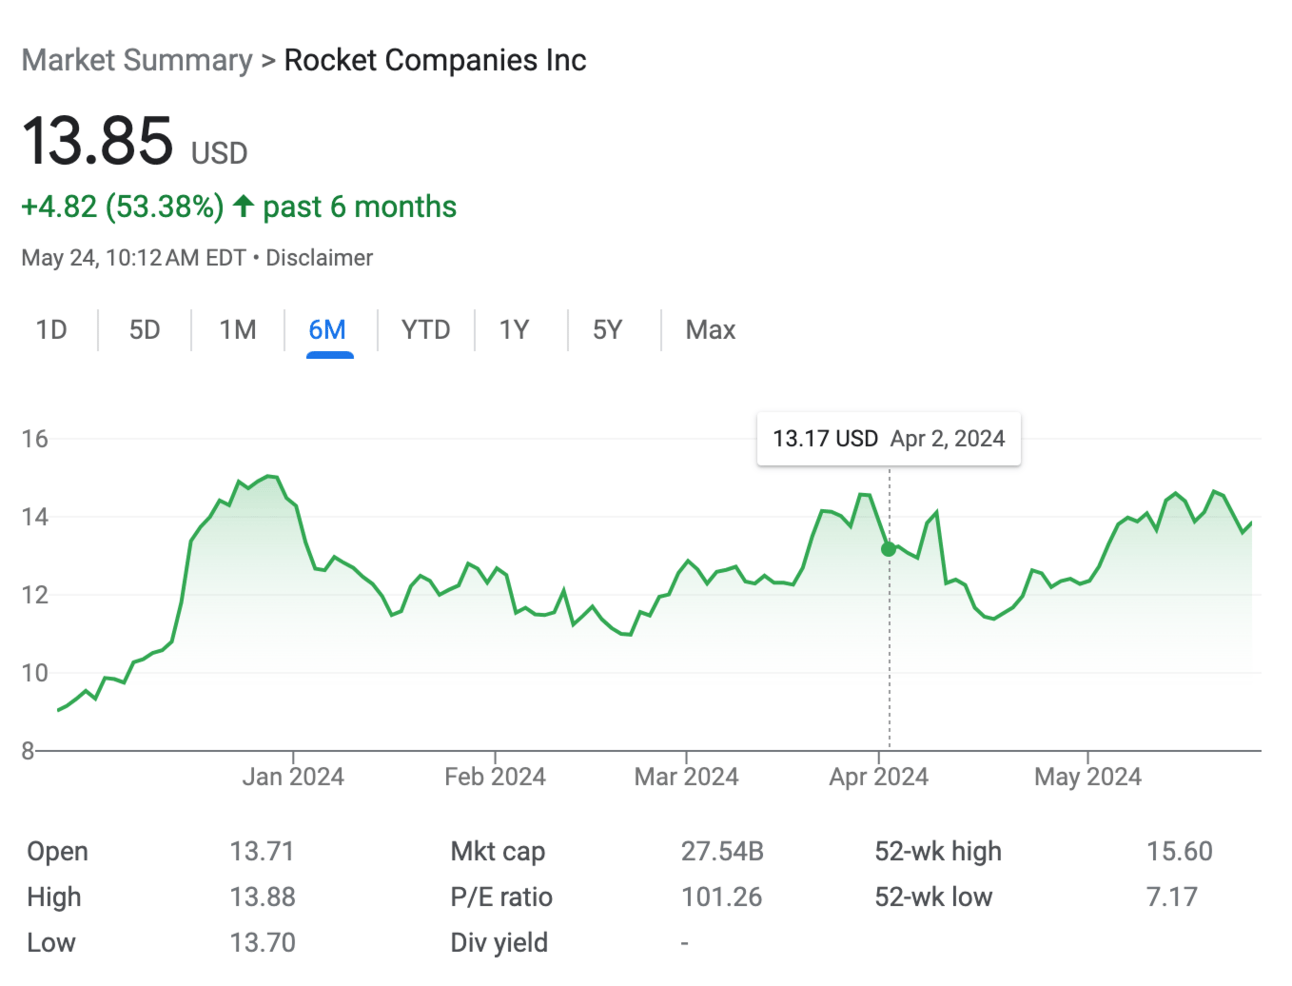The height and width of the screenshot is (986, 1292).
Task: Click the 10 y-axis label
Action: pyautogui.click(x=35, y=673)
